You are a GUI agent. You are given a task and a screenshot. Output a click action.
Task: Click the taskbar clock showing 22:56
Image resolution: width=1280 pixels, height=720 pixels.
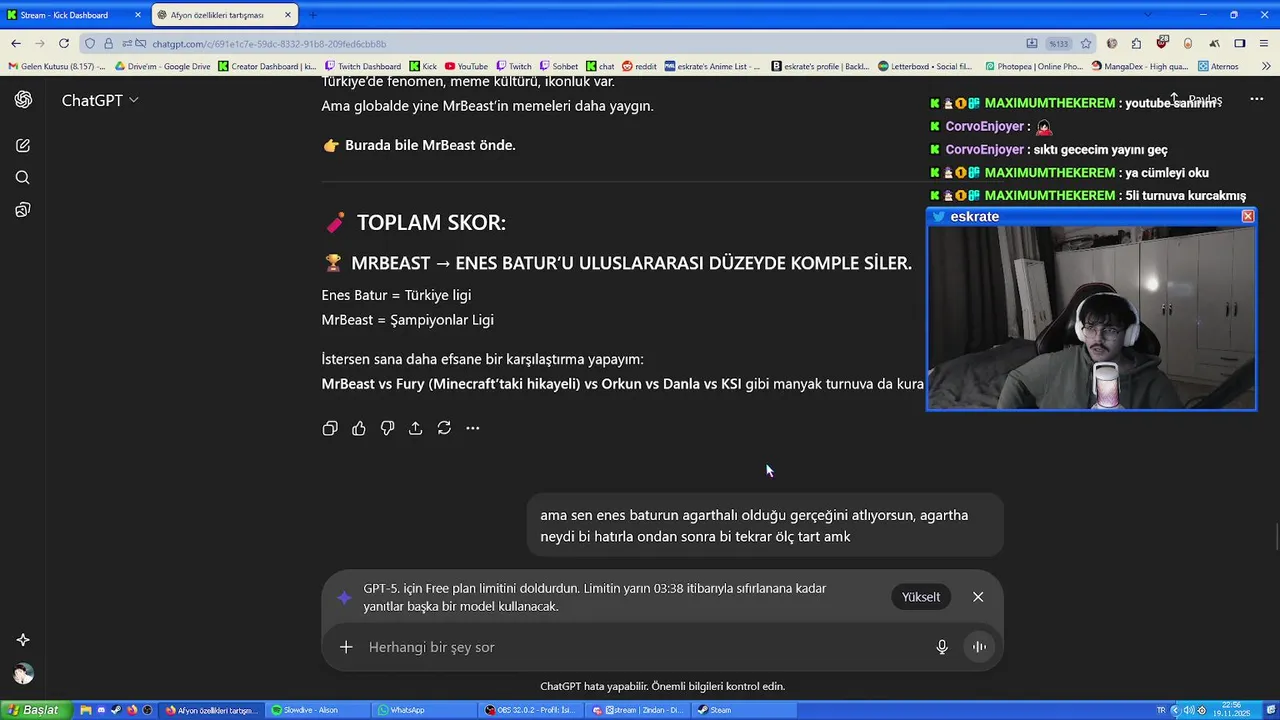click(1230, 710)
